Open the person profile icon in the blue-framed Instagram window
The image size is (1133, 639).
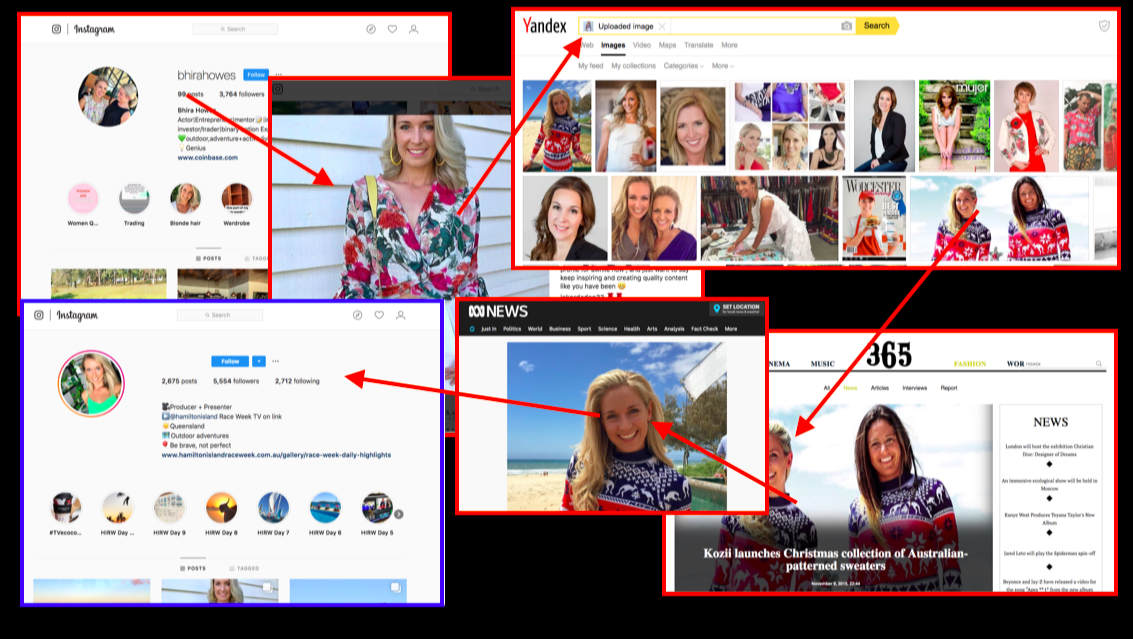400,315
